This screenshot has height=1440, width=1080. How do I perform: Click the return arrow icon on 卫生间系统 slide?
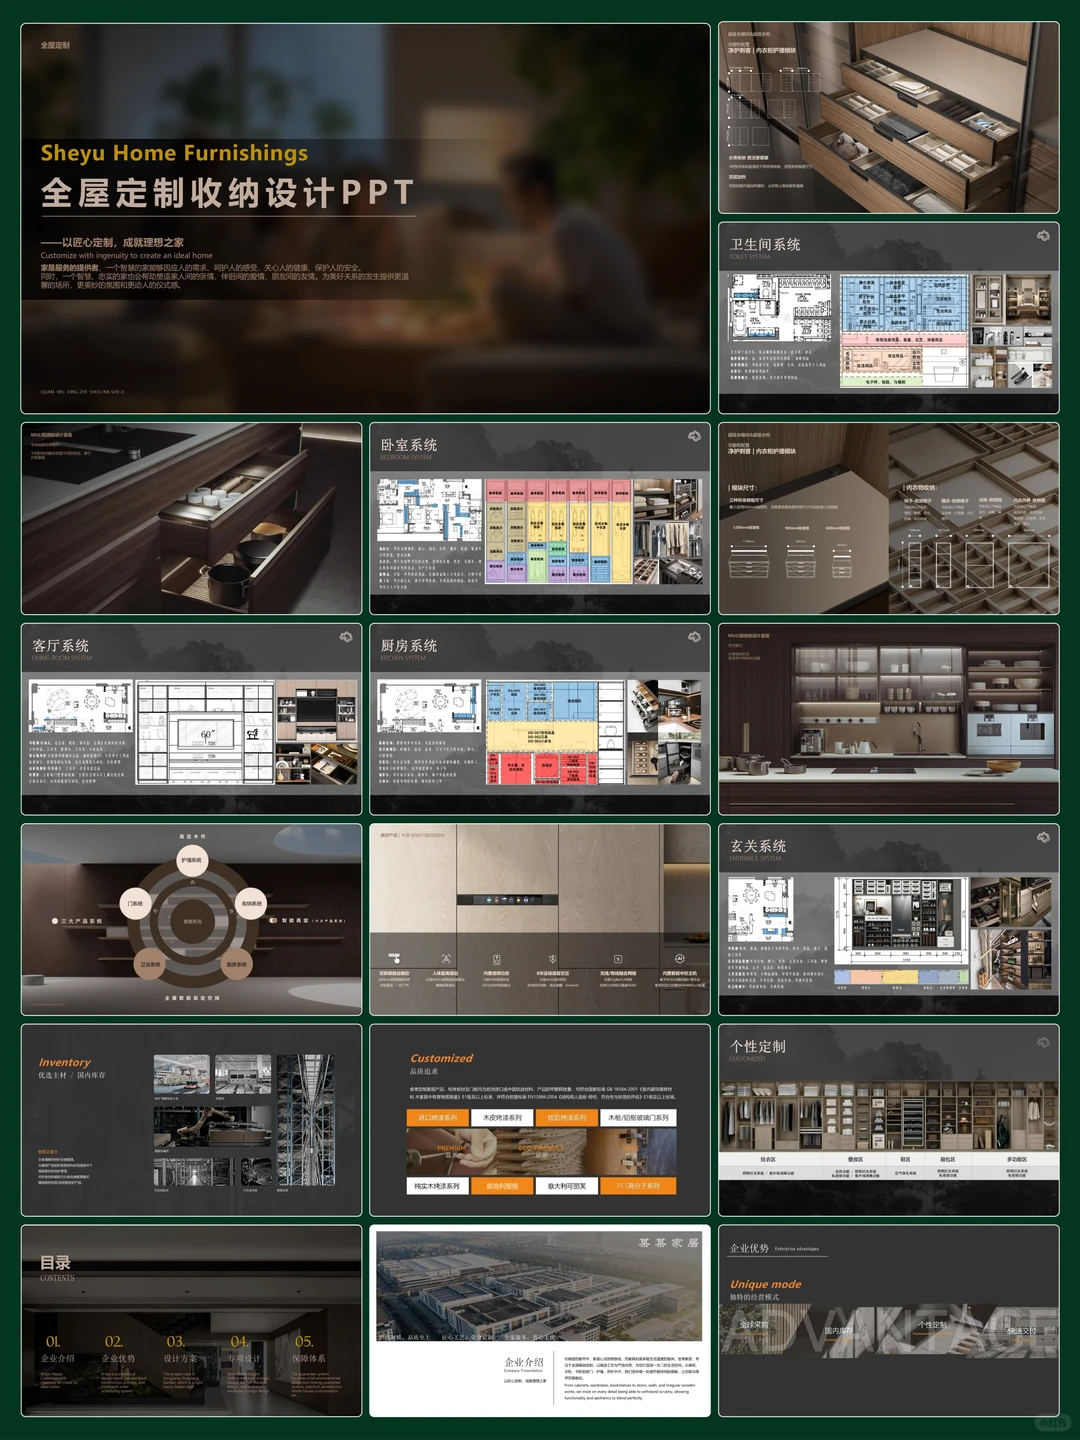(x=1043, y=236)
